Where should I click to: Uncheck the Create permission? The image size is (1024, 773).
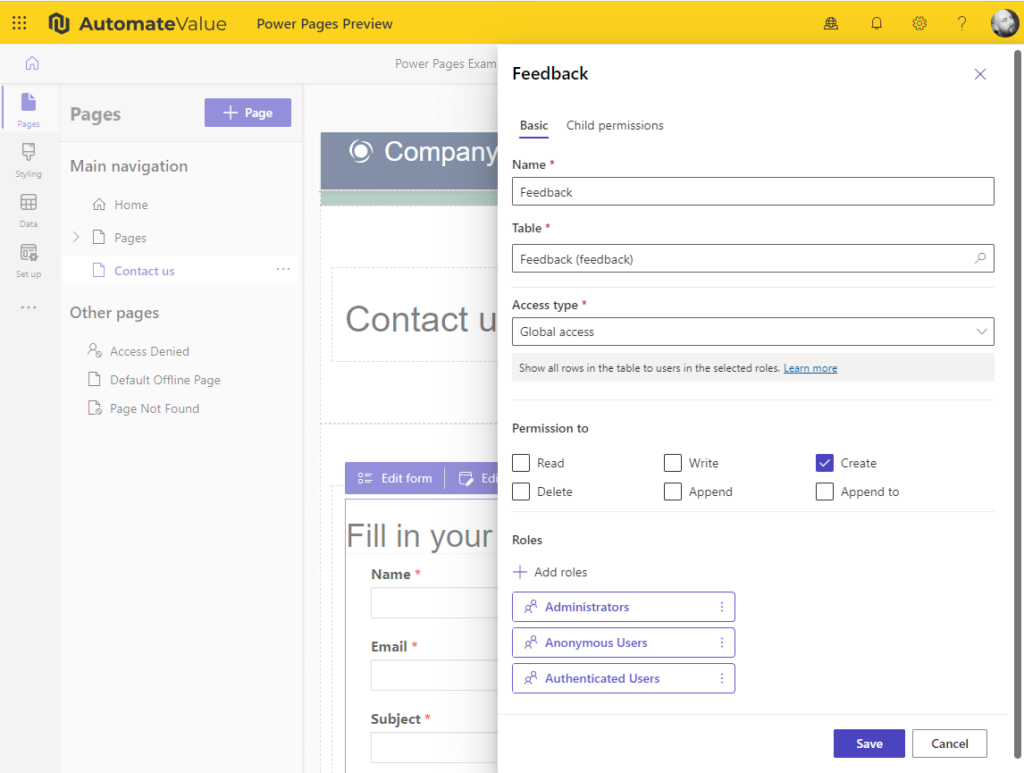pyautogui.click(x=824, y=462)
